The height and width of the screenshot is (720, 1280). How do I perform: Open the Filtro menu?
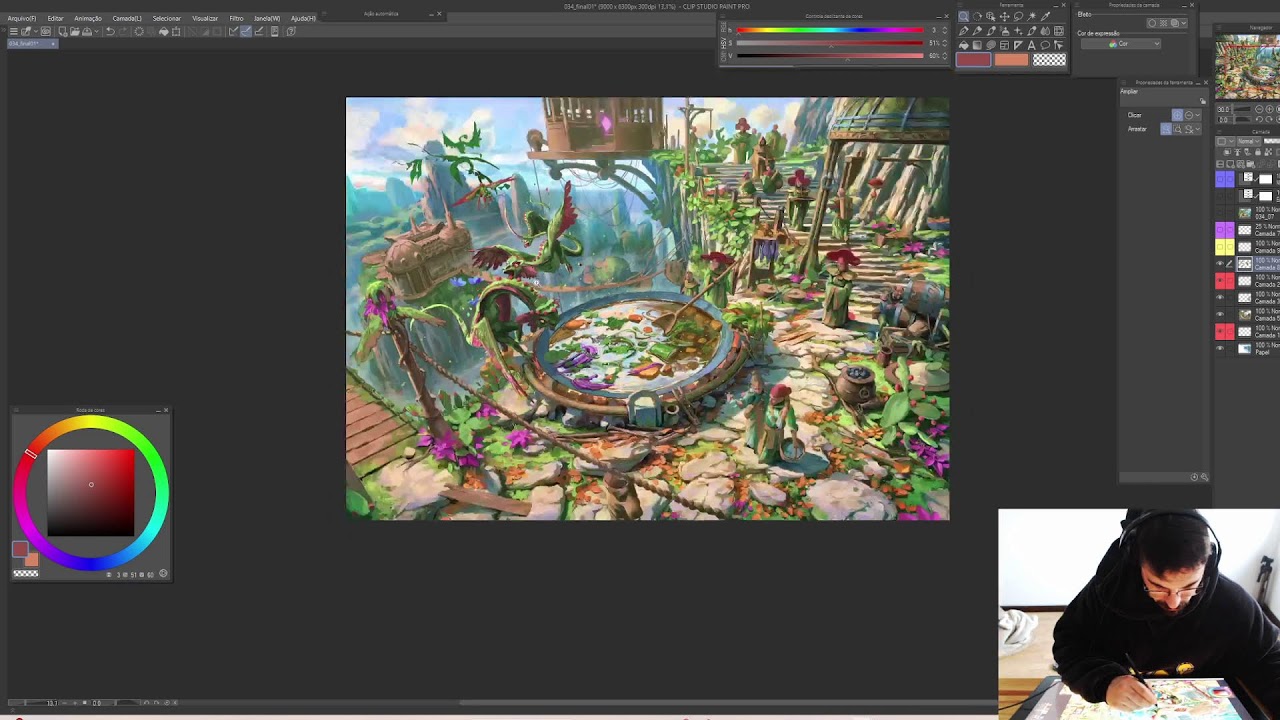236,18
